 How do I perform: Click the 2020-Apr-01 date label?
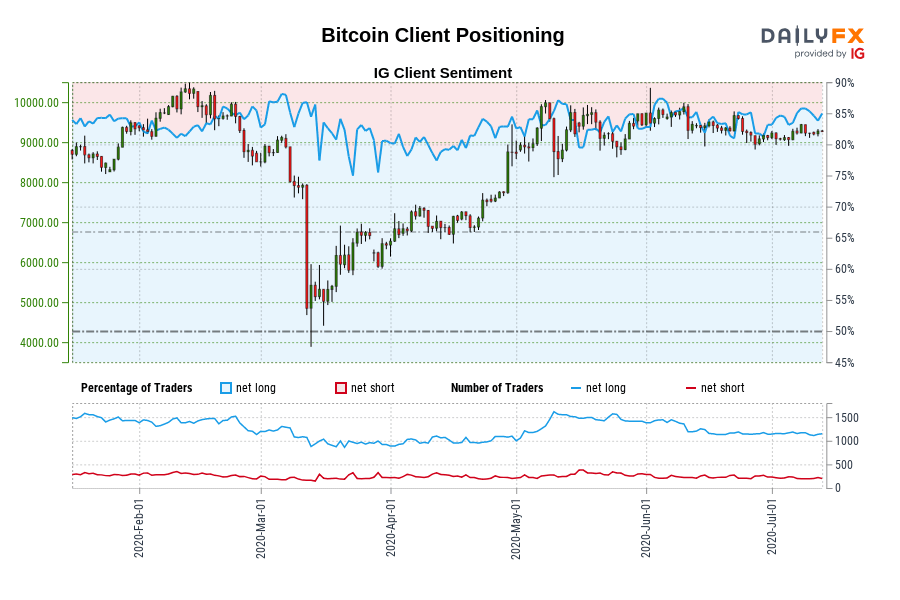pos(391,527)
